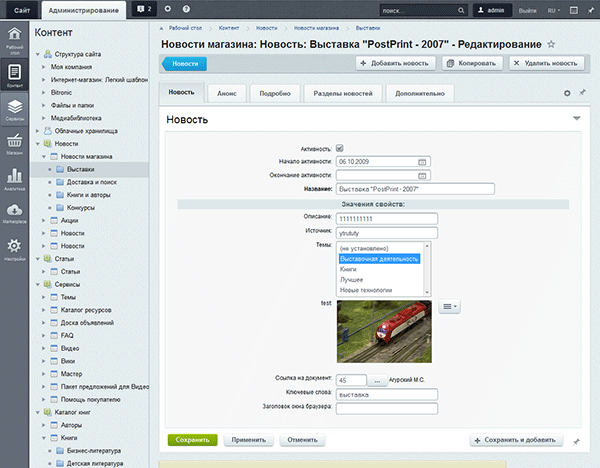This screenshot has height=468, width=600.
Task: Click the green Сохранить button
Action: (x=192, y=439)
